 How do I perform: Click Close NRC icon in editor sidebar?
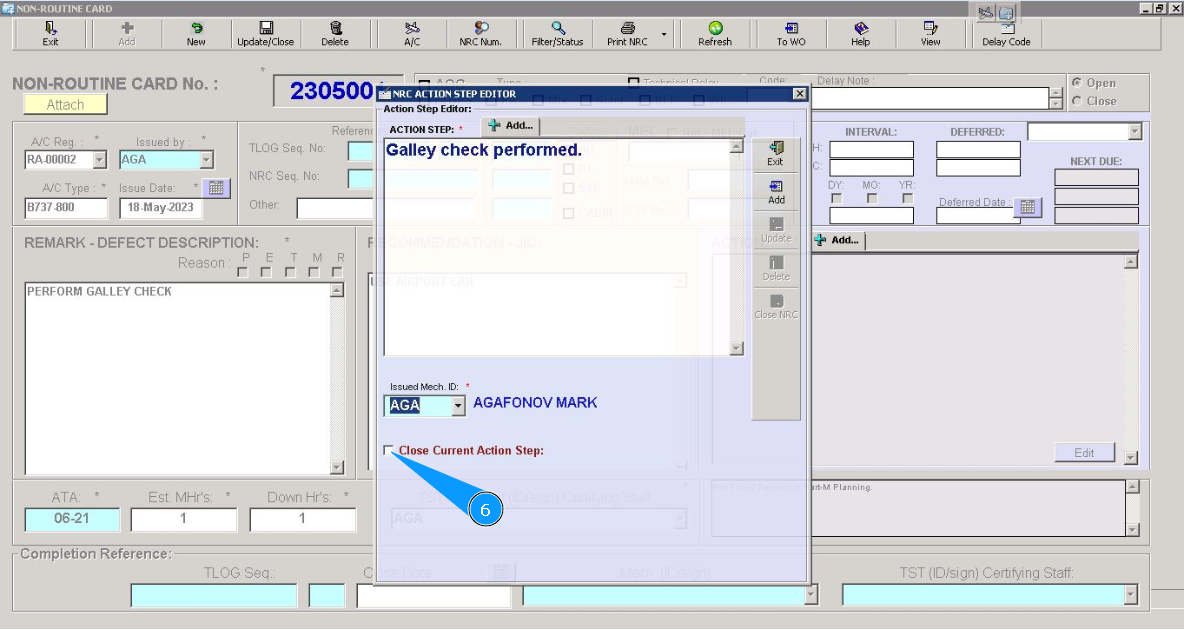pos(776,301)
